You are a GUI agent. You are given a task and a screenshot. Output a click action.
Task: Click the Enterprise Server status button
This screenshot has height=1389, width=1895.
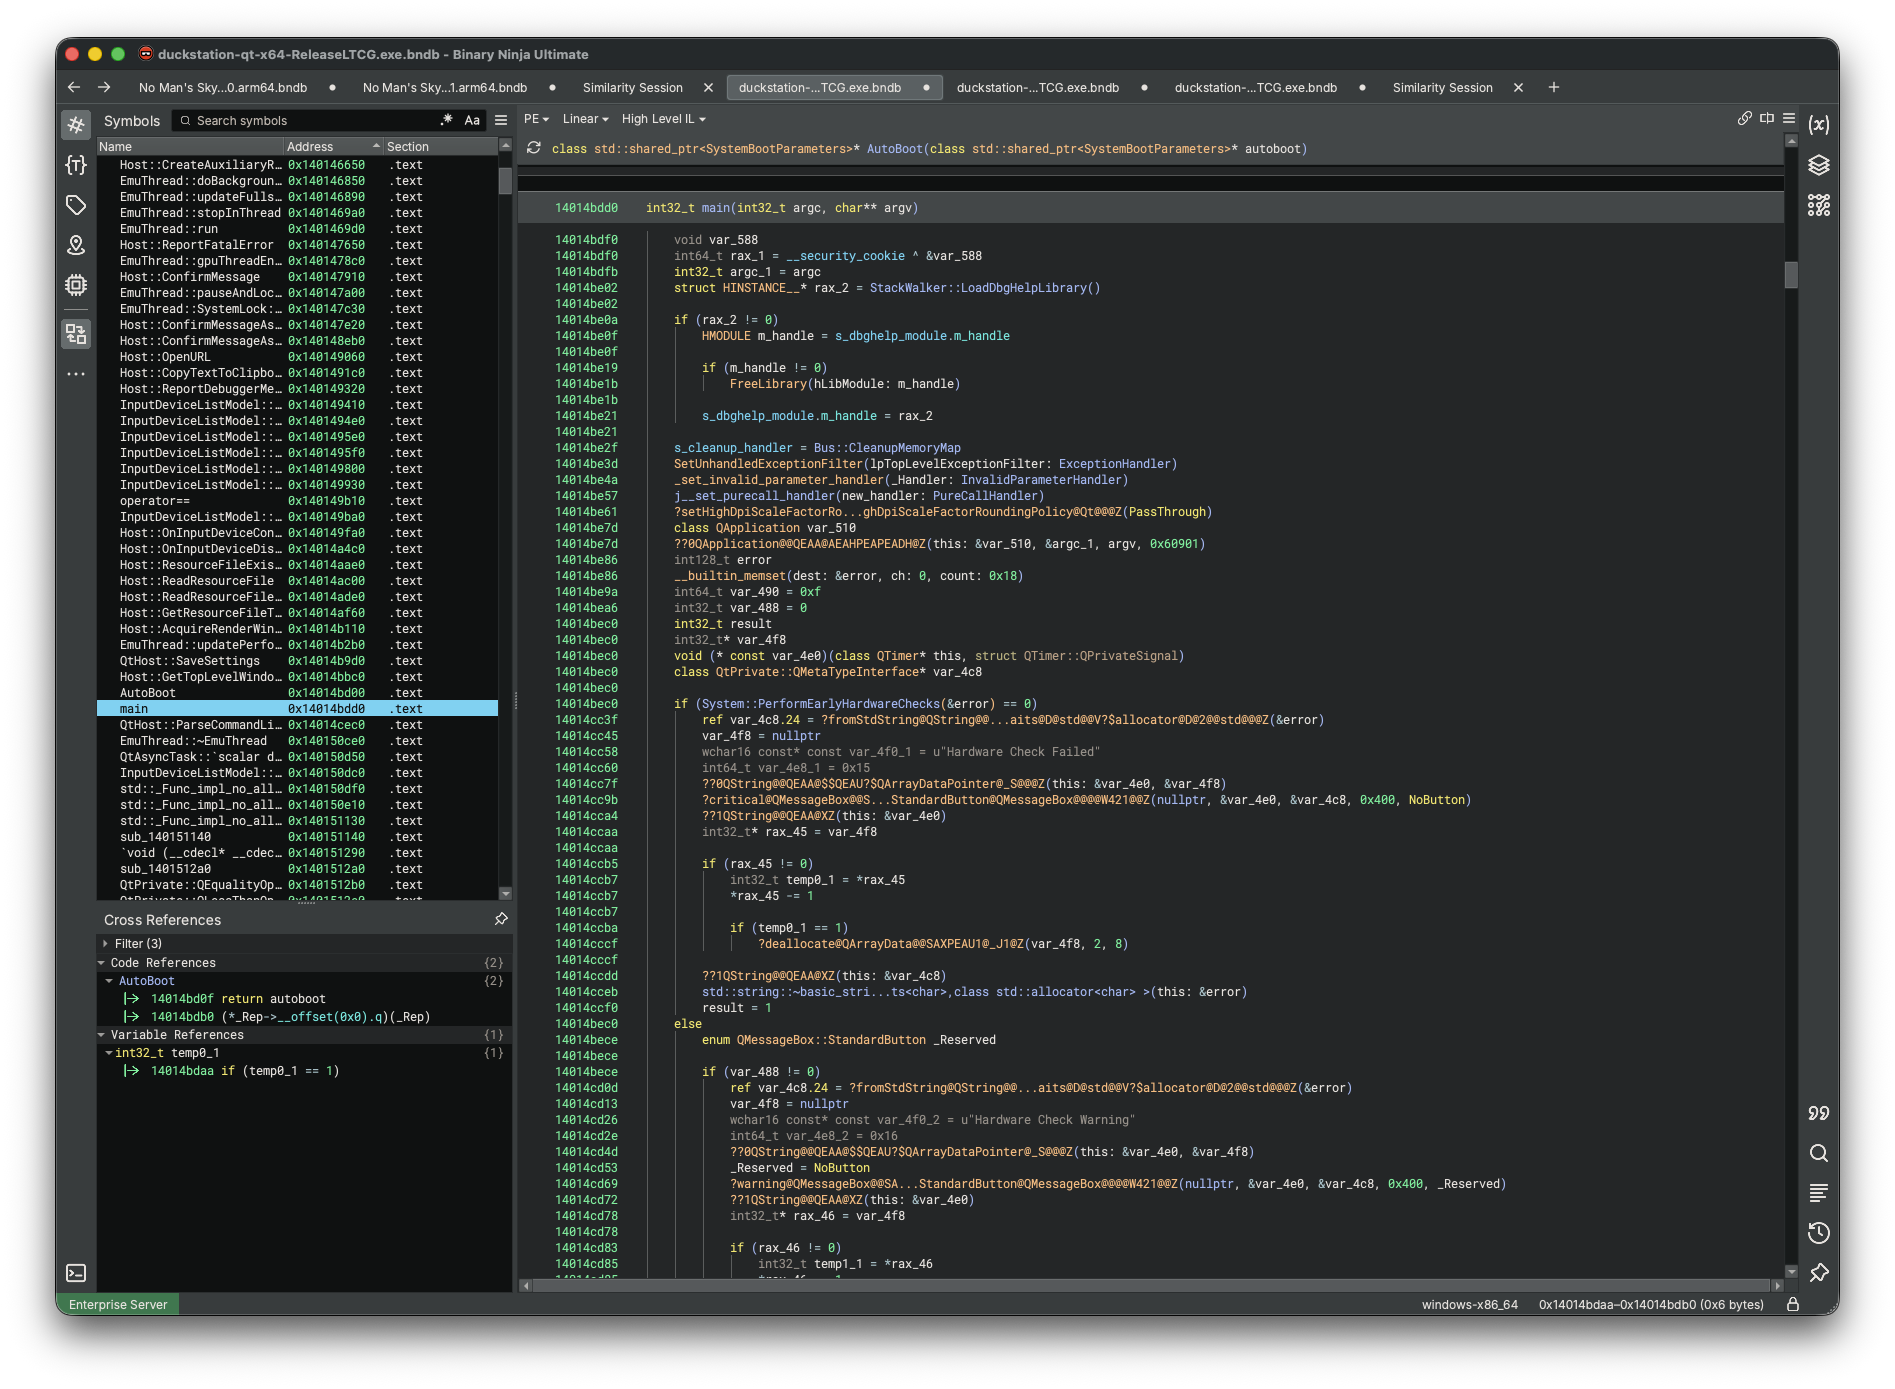118,1304
